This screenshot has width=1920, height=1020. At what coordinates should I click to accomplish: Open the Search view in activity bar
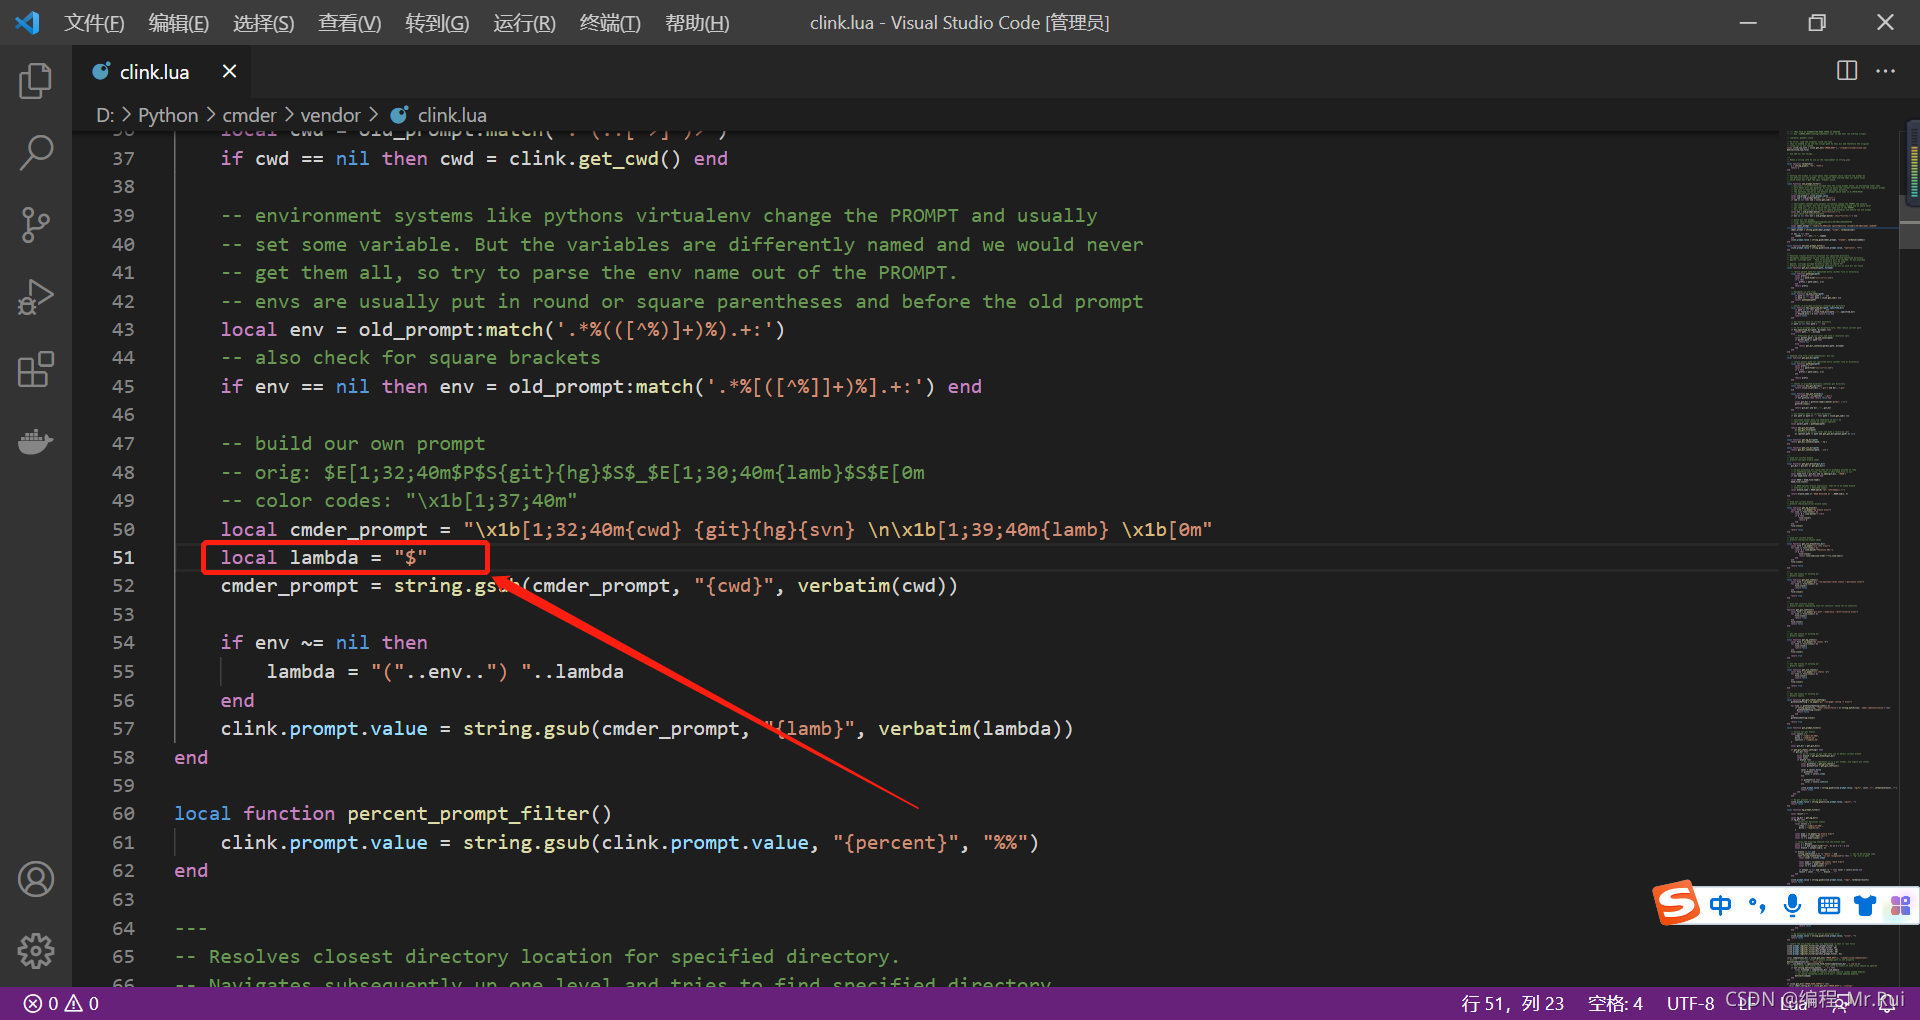point(36,153)
